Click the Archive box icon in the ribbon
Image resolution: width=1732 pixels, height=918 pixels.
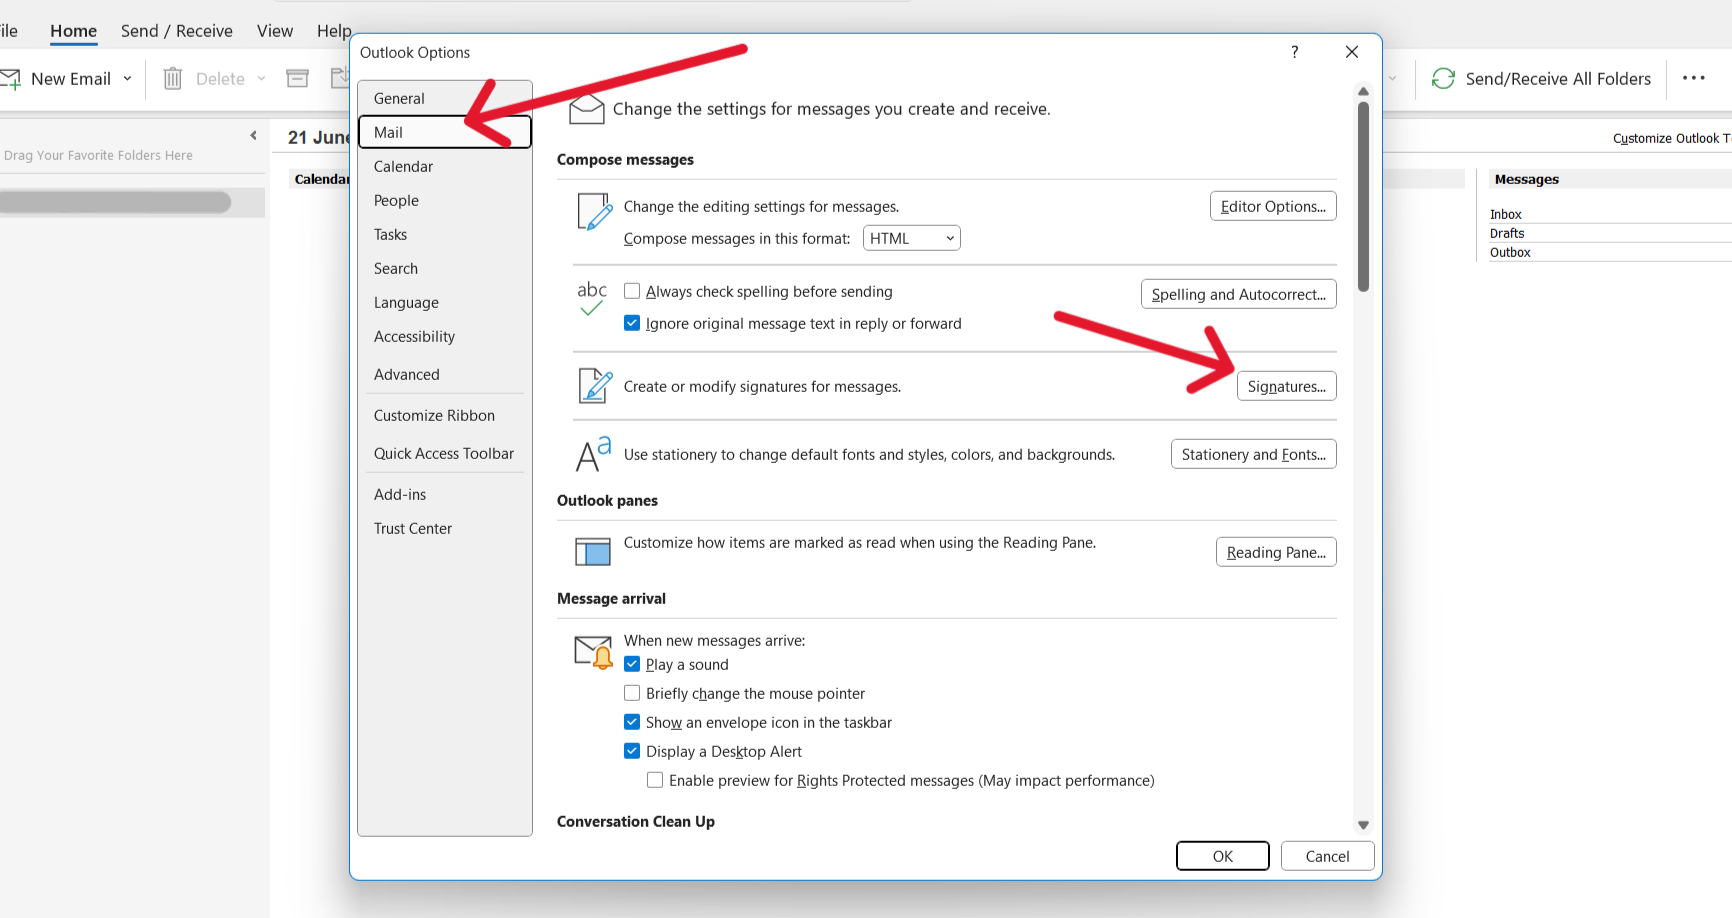(x=297, y=78)
